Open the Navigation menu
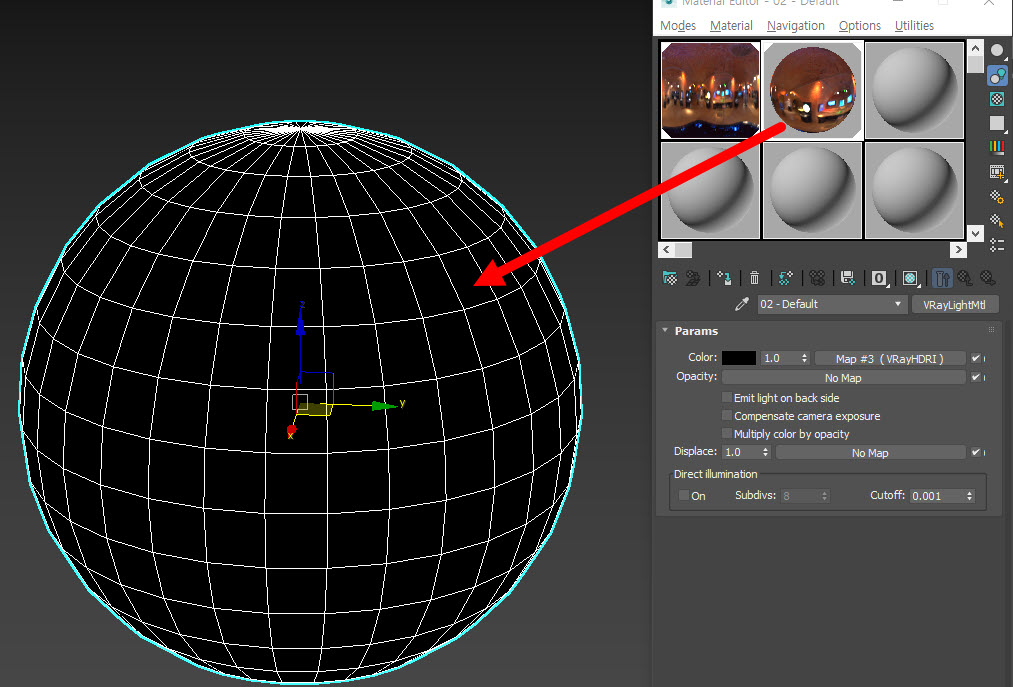The height and width of the screenshot is (687, 1013). tap(795, 26)
